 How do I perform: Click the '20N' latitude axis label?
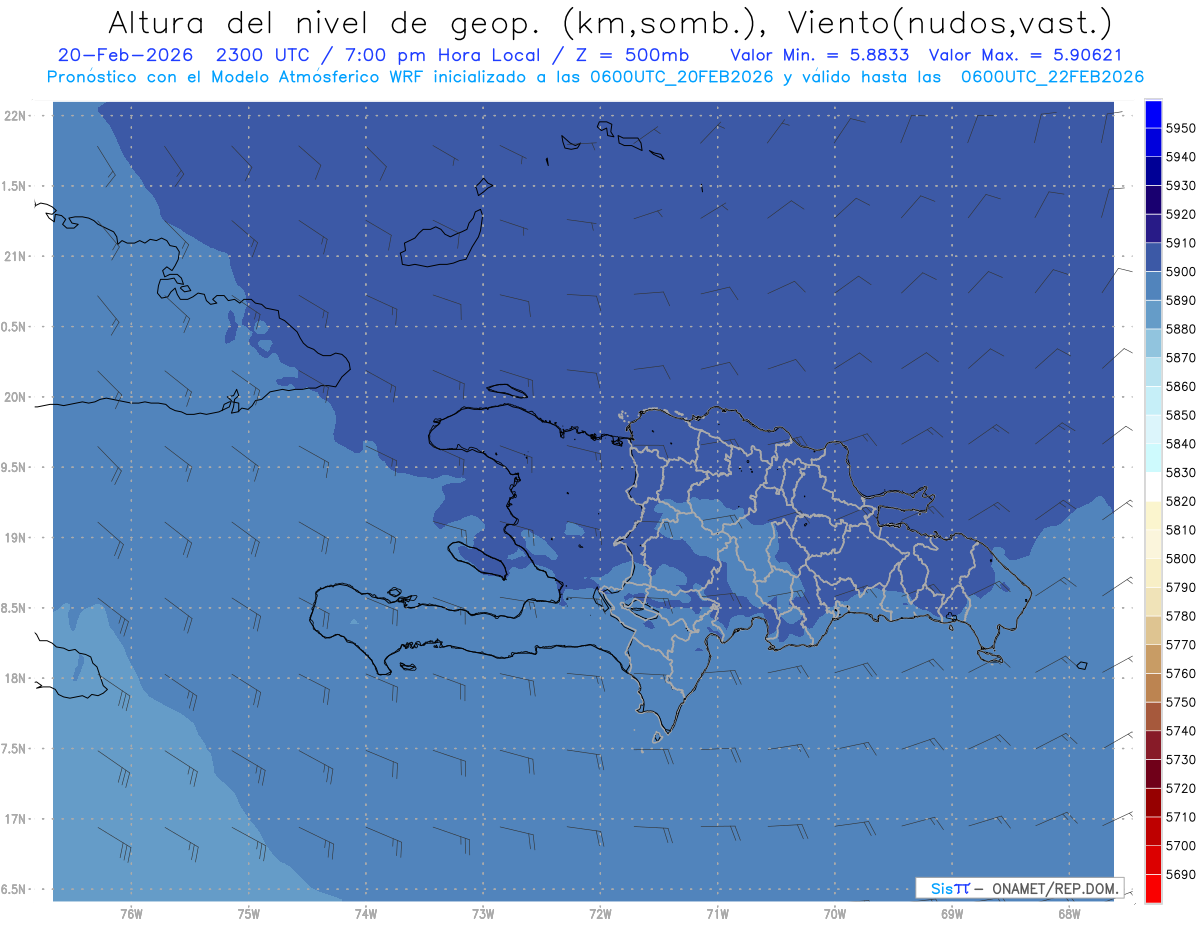coord(16,397)
